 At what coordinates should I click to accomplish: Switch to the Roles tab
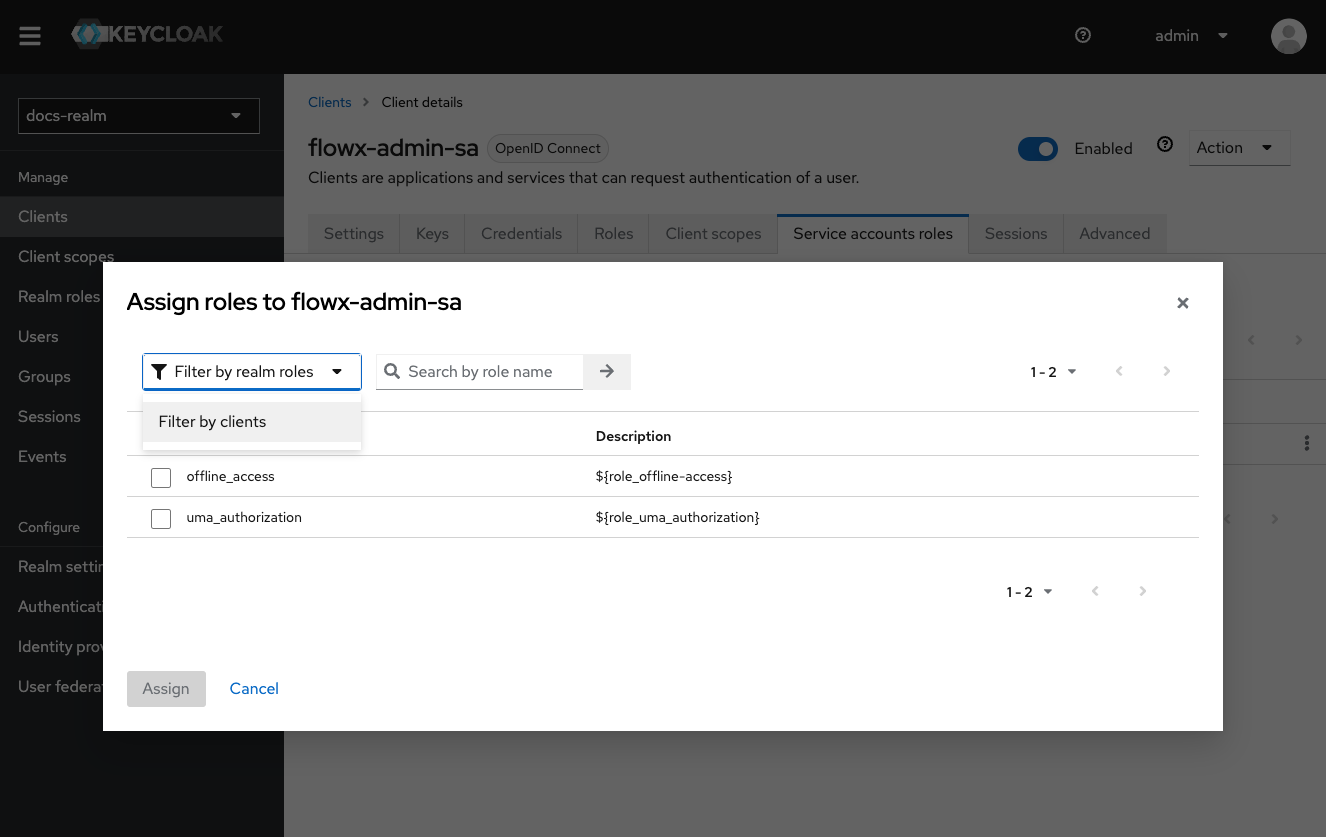click(x=613, y=234)
